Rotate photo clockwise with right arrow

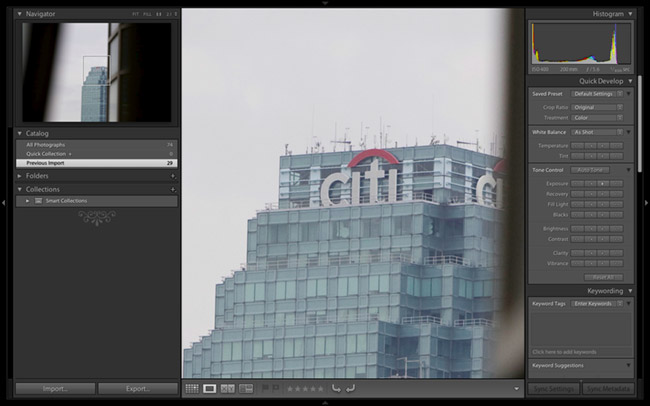(351, 389)
